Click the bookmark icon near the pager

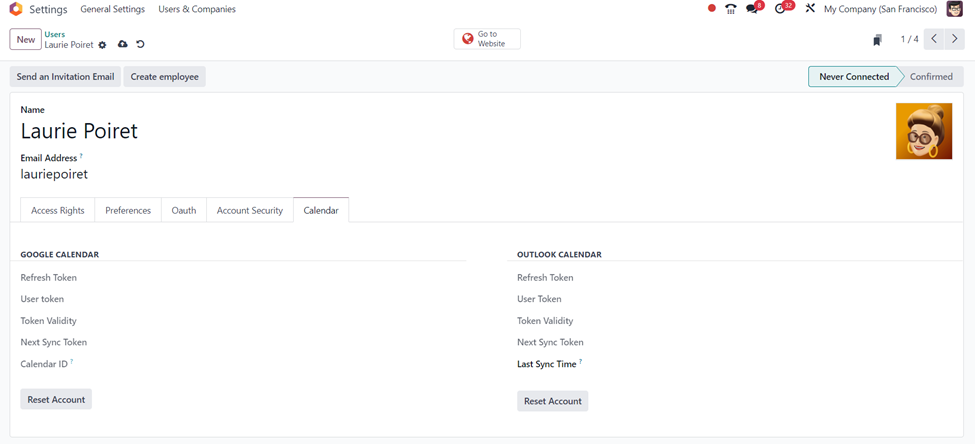click(x=877, y=40)
